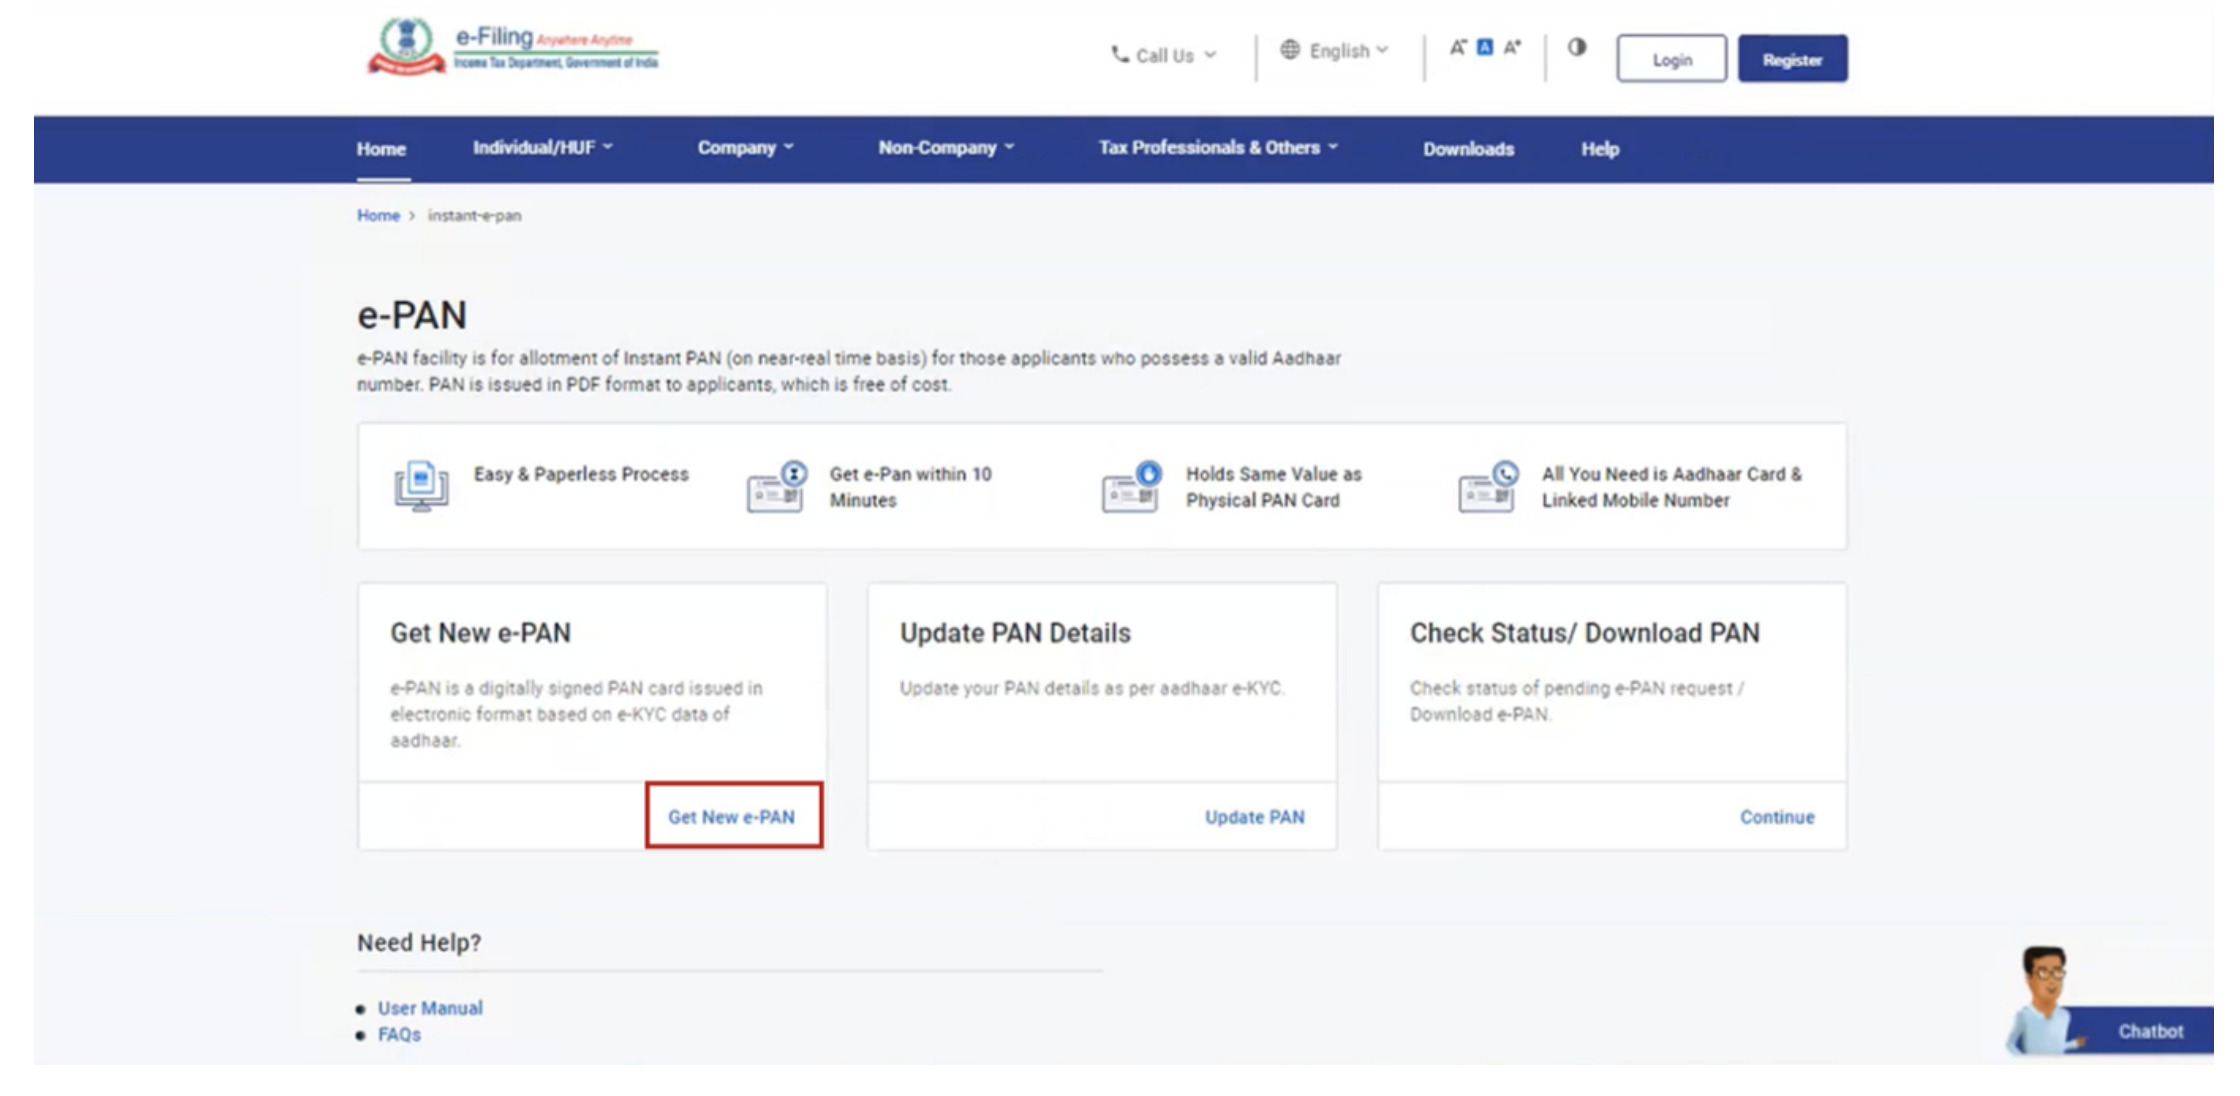The width and height of the screenshot is (2240, 1096).
Task: Open the Downloads menu item
Action: (1468, 149)
